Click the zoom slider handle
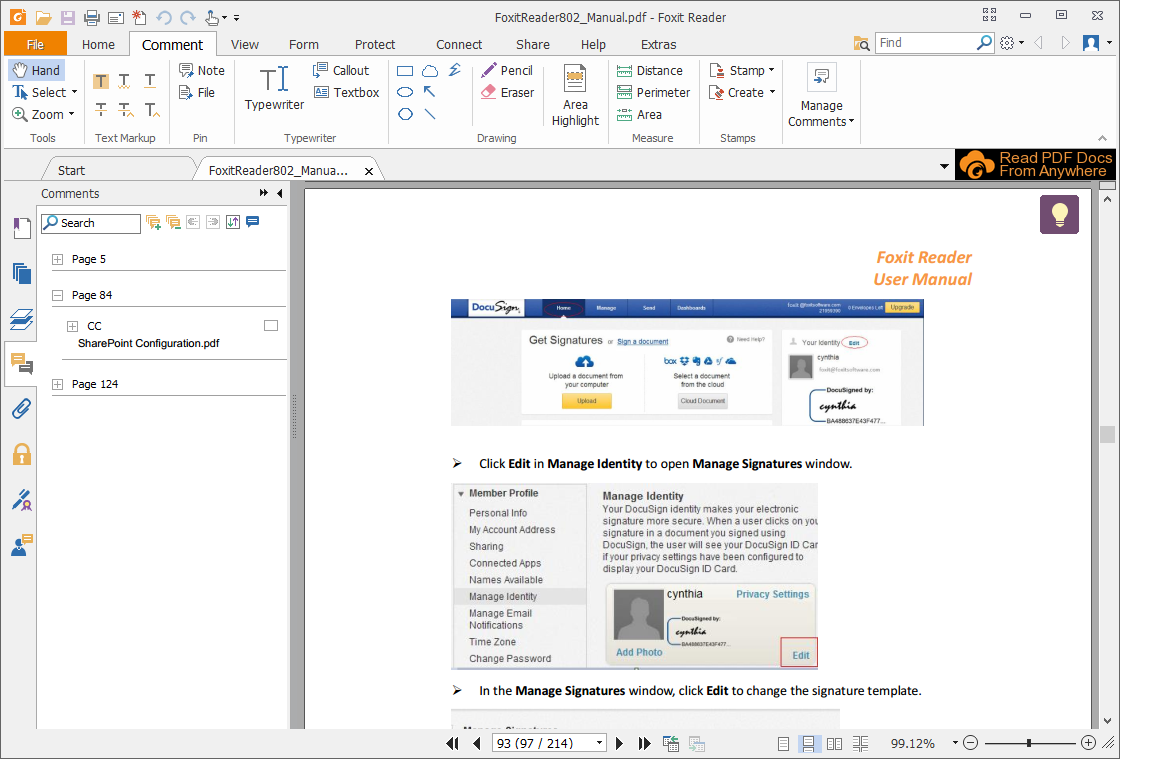The height and width of the screenshot is (759, 1152). [1029, 743]
